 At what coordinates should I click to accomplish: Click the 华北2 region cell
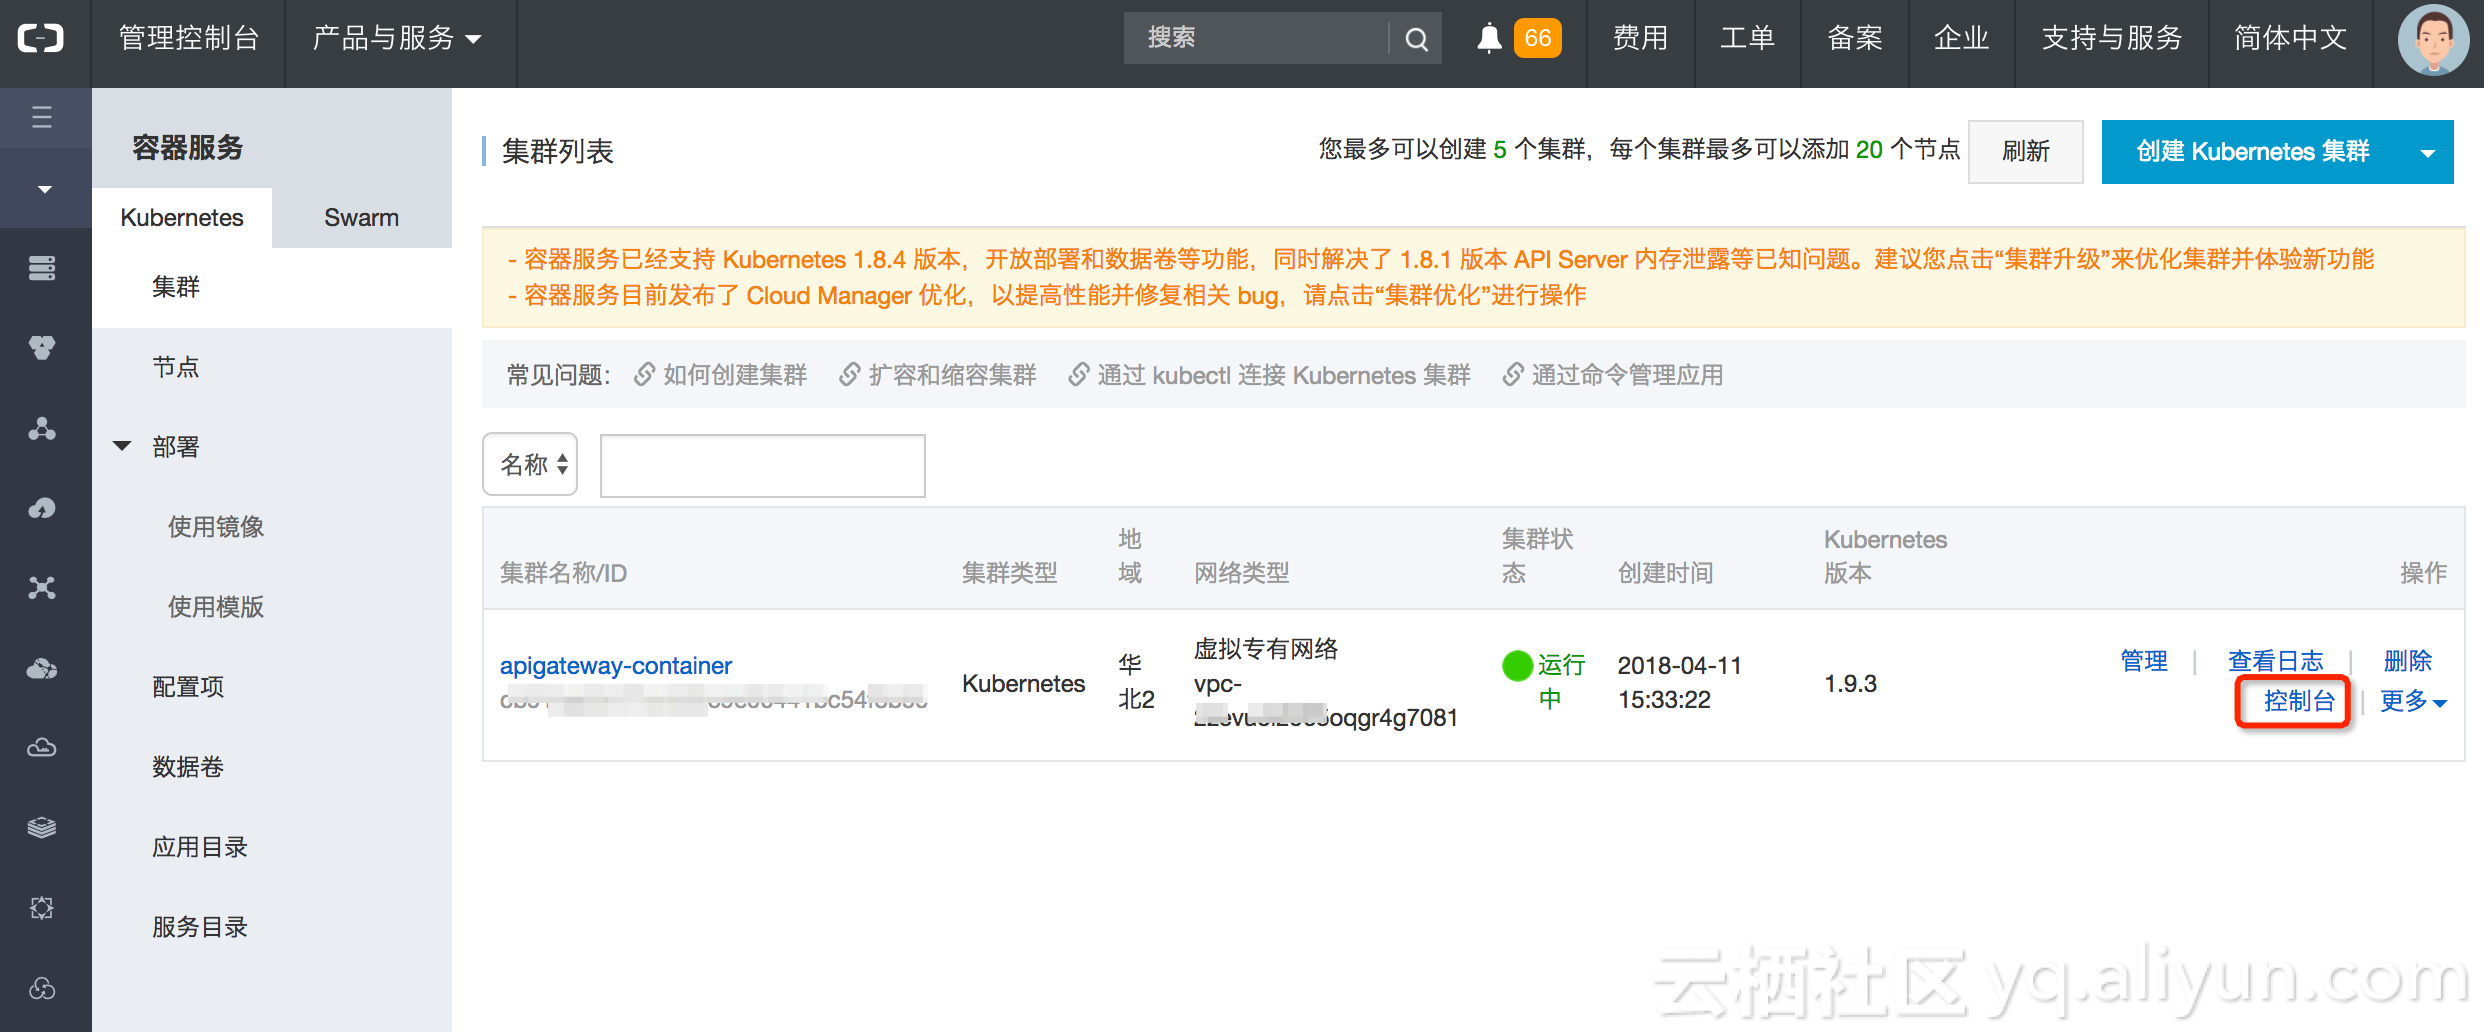[x=1136, y=682]
